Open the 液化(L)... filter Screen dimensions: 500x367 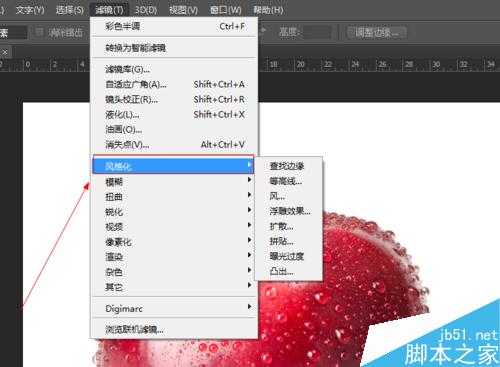click(174, 115)
